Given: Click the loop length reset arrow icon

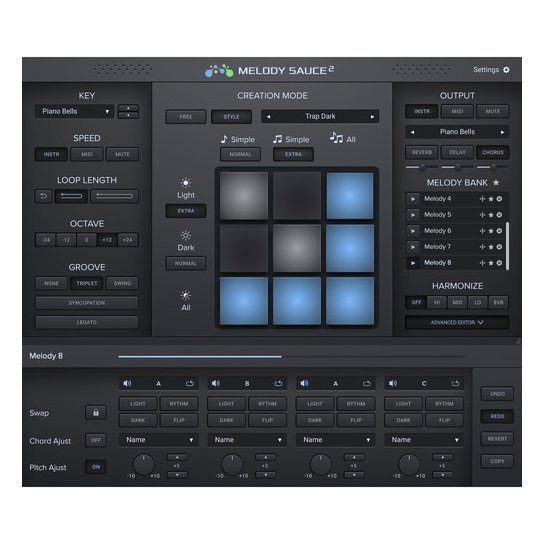Looking at the screenshot, I should pyautogui.click(x=43, y=196).
